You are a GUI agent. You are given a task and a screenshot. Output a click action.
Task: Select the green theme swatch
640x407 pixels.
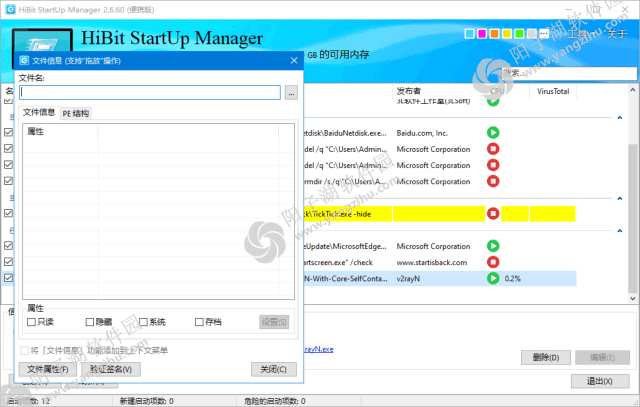(x=519, y=33)
